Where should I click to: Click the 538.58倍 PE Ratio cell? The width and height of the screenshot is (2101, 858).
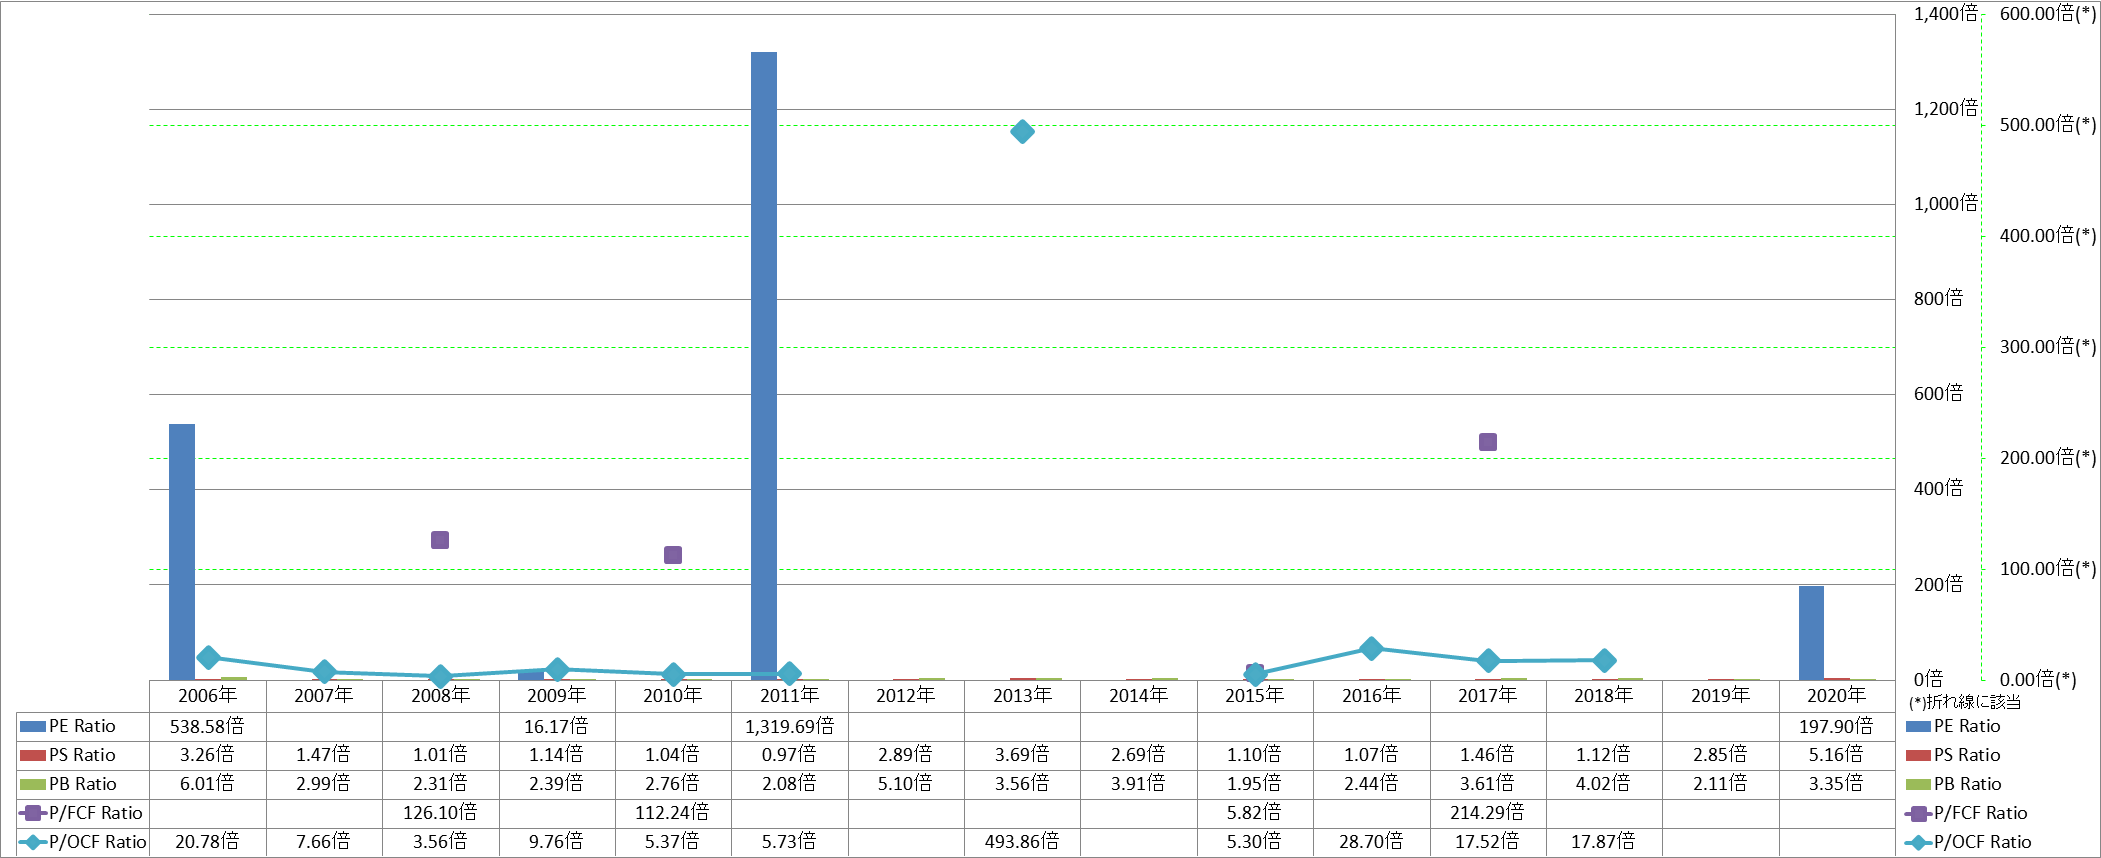pyautogui.click(x=208, y=726)
